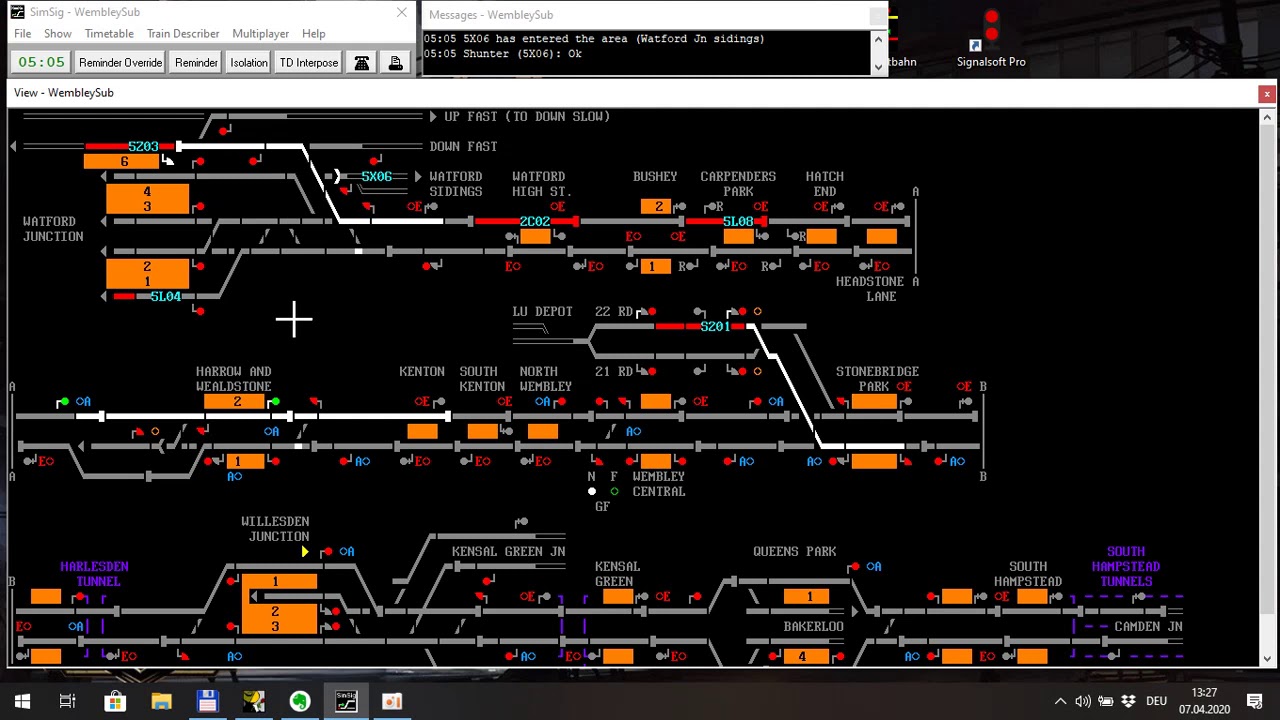This screenshot has height=720, width=1280.
Task: Open the Show menu
Action: [x=57, y=33]
